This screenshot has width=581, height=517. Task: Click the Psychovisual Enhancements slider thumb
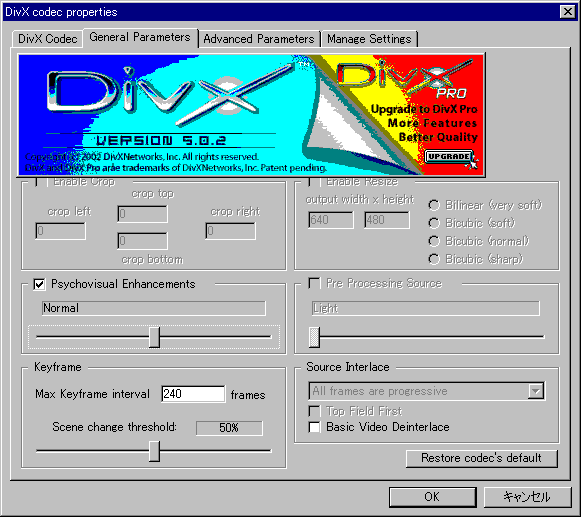coord(154,337)
